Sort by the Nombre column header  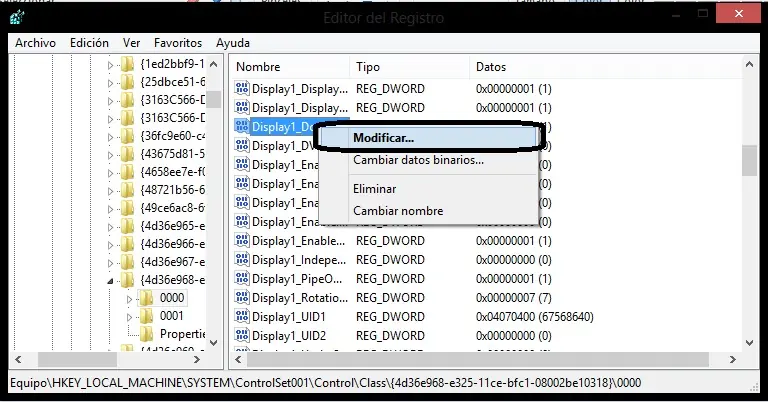290,67
